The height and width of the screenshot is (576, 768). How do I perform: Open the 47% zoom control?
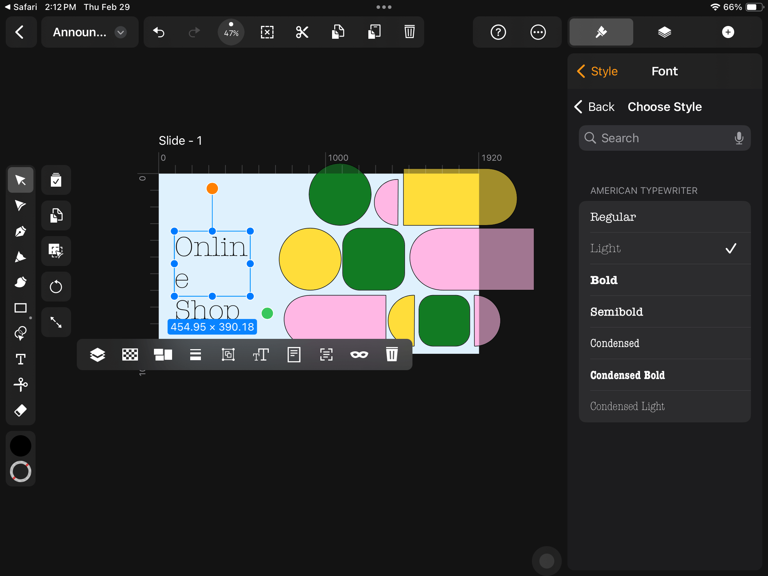231,32
